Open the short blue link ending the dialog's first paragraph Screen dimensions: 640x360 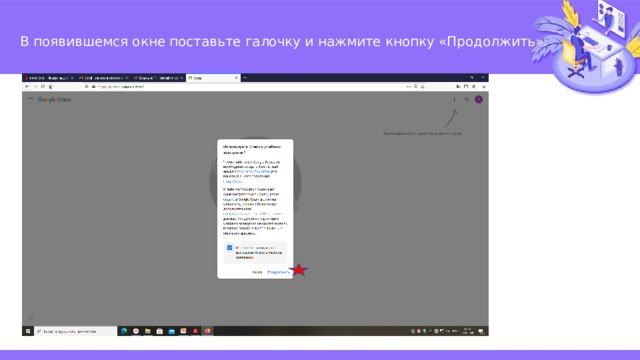pos(233,181)
